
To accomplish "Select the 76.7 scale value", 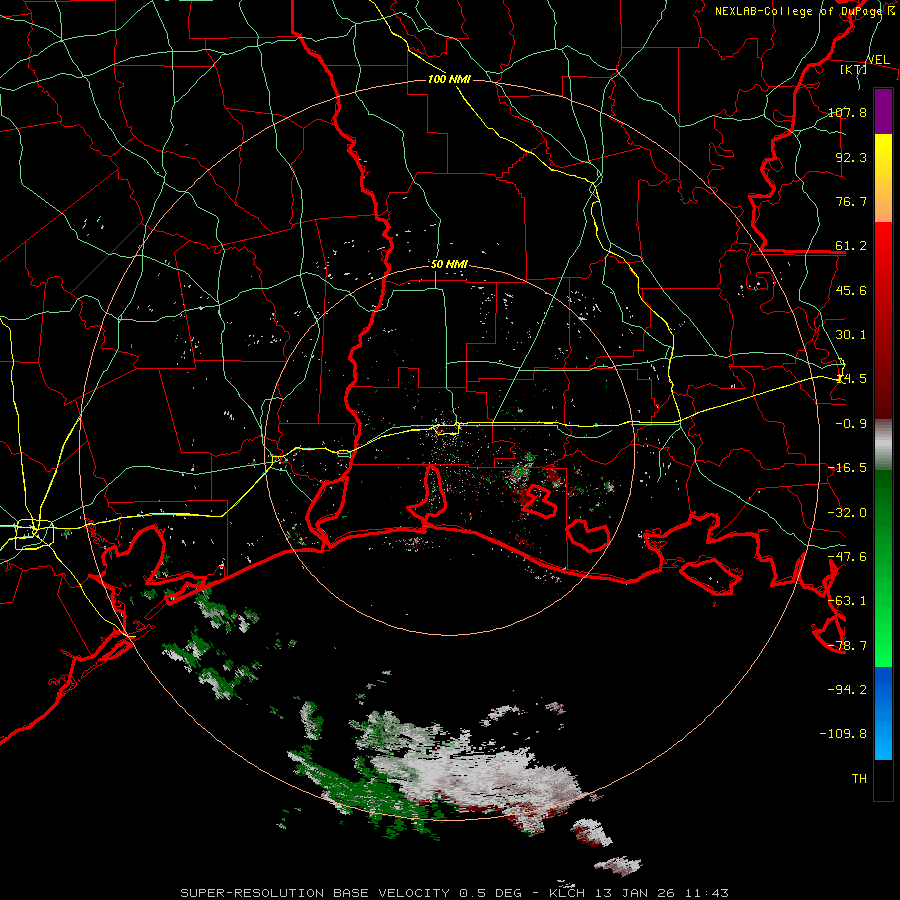I will click(x=851, y=201).
